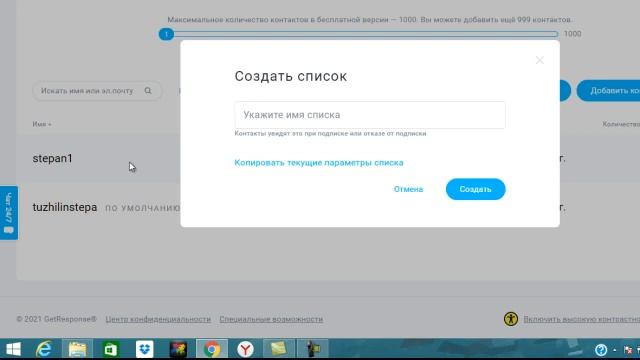The width and height of the screenshot is (640, 360).
Task: Click the help question mark tray icon
Action: 601,350
